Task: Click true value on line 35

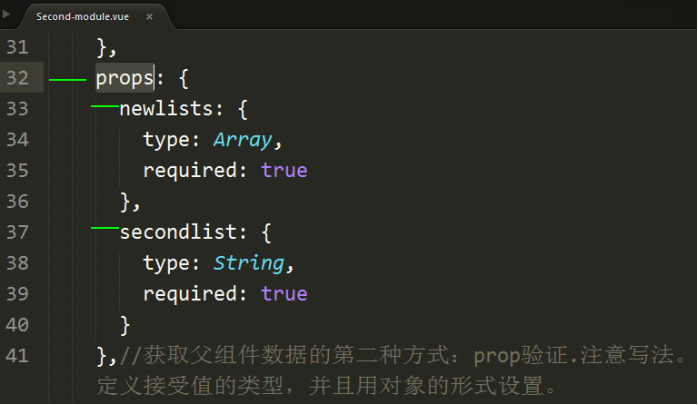Action: pyautogui.click(x=284, y=171)
